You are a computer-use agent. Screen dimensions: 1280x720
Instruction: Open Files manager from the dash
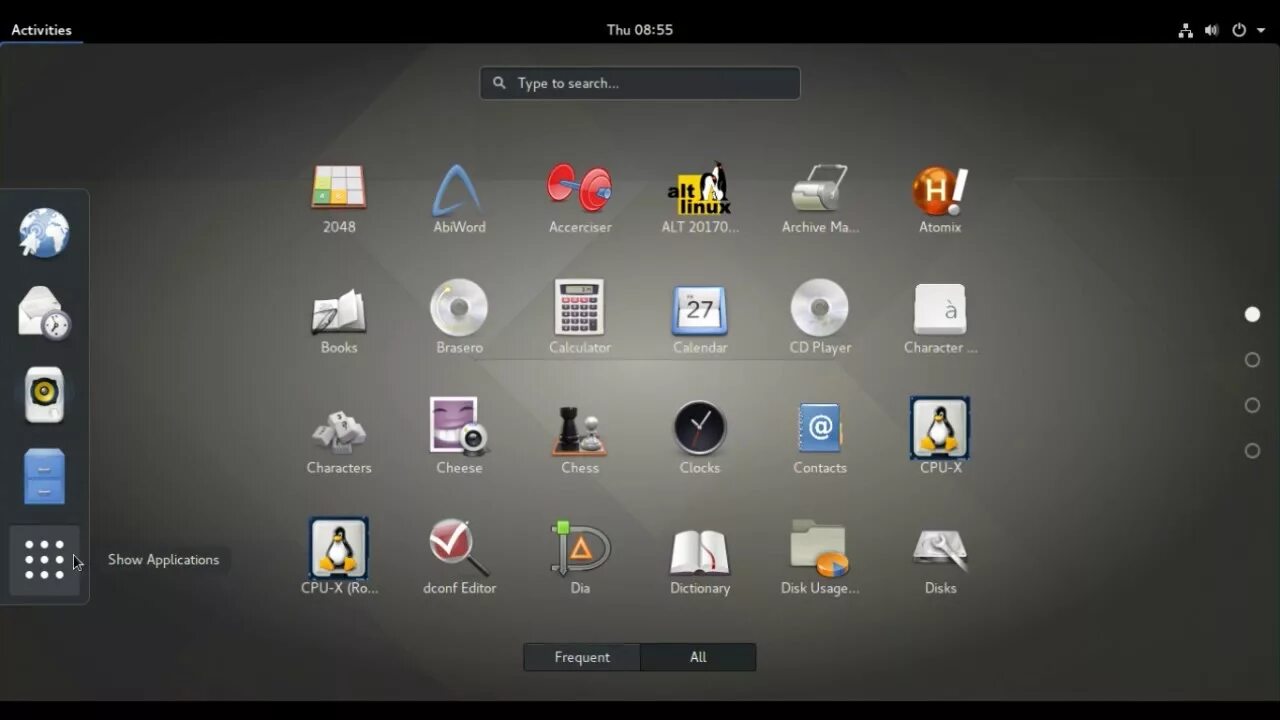click(44, 476)
